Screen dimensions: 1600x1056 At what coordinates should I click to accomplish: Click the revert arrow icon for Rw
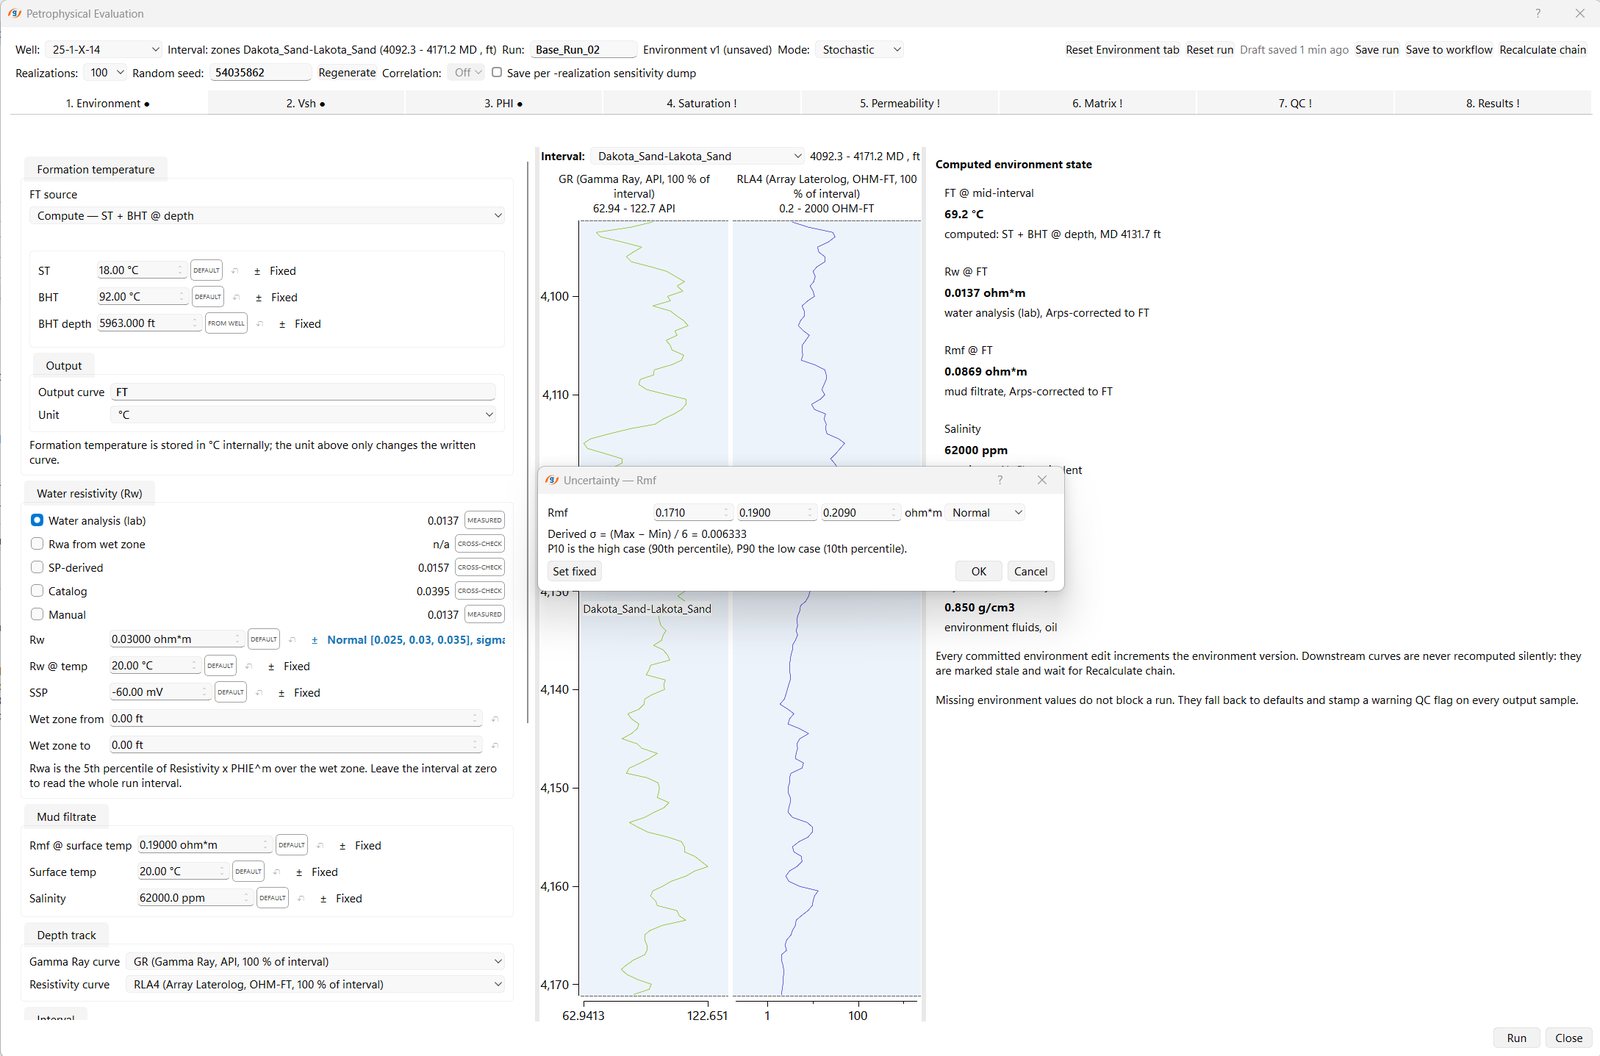[x=292, y=640]
